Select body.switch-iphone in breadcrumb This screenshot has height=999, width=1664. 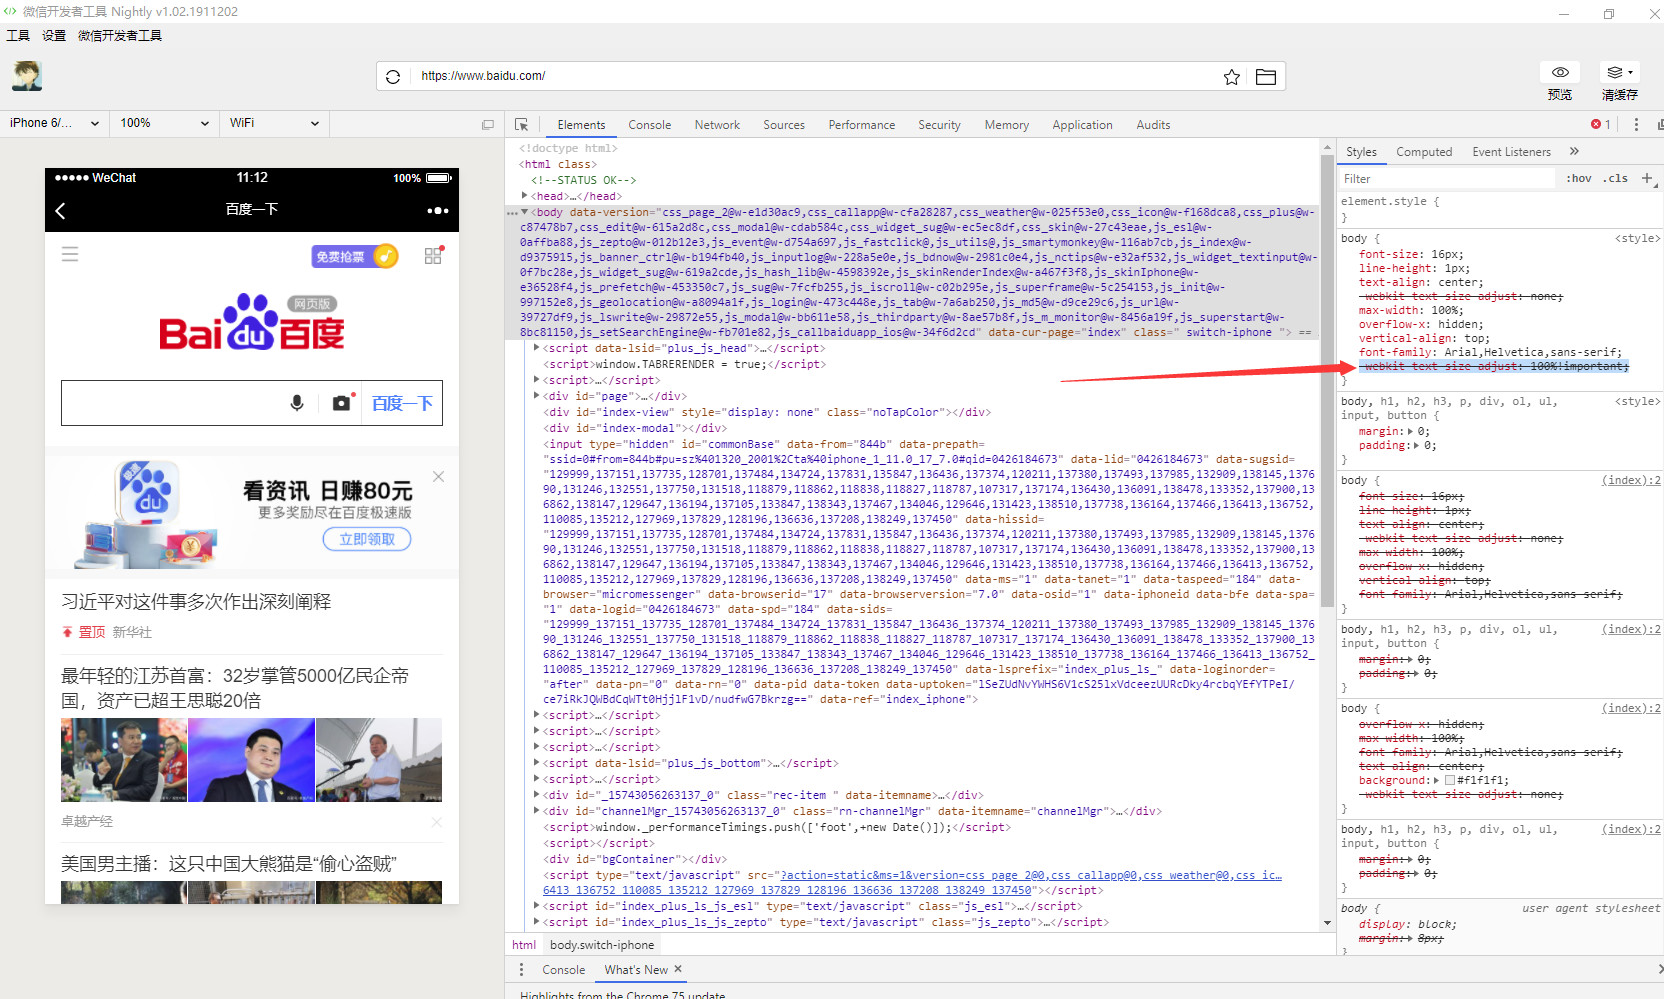[602, 945]
